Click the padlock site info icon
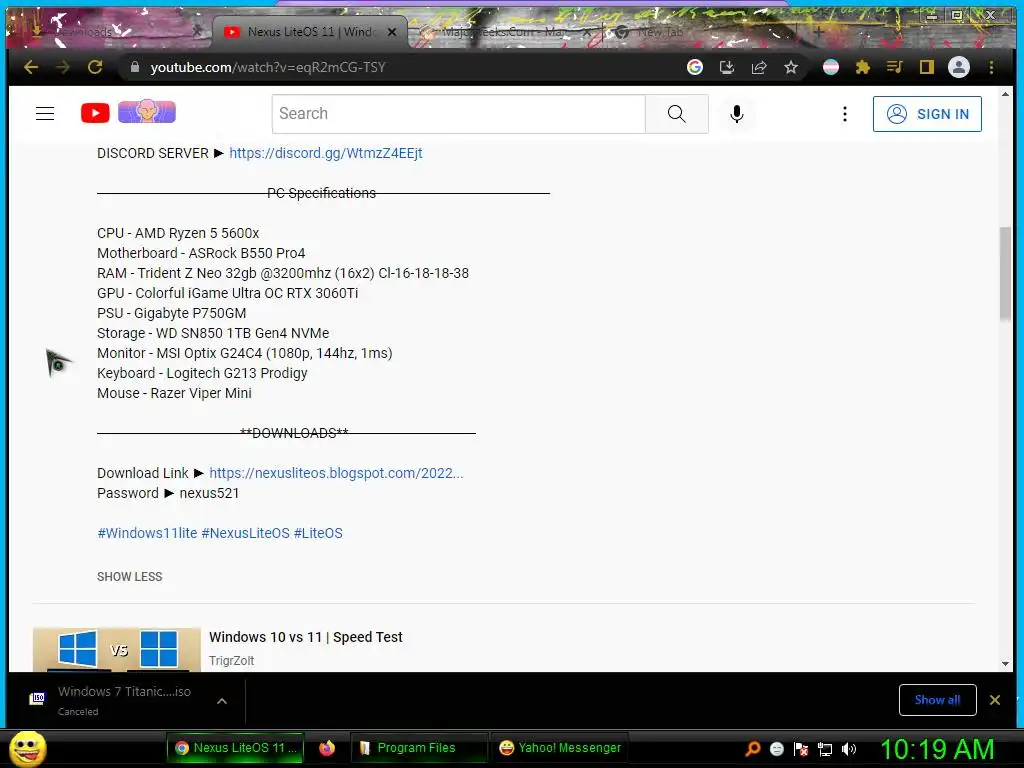This screenshot has width=1024, height=768. [135, 67]
